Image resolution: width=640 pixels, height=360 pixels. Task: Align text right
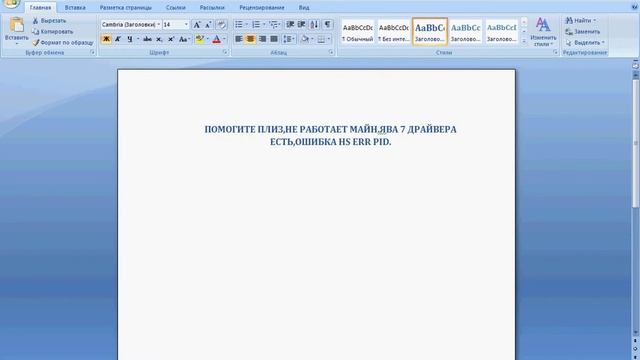(x=262, y=39)
